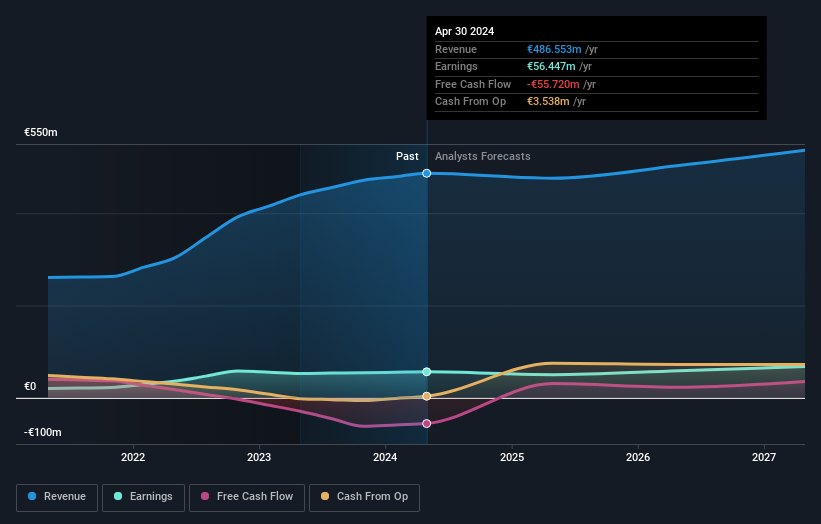Click the 2026 x-axis label
Image resolution: width=821 pixels, height=524 pixels.
[x=638, y=458]
